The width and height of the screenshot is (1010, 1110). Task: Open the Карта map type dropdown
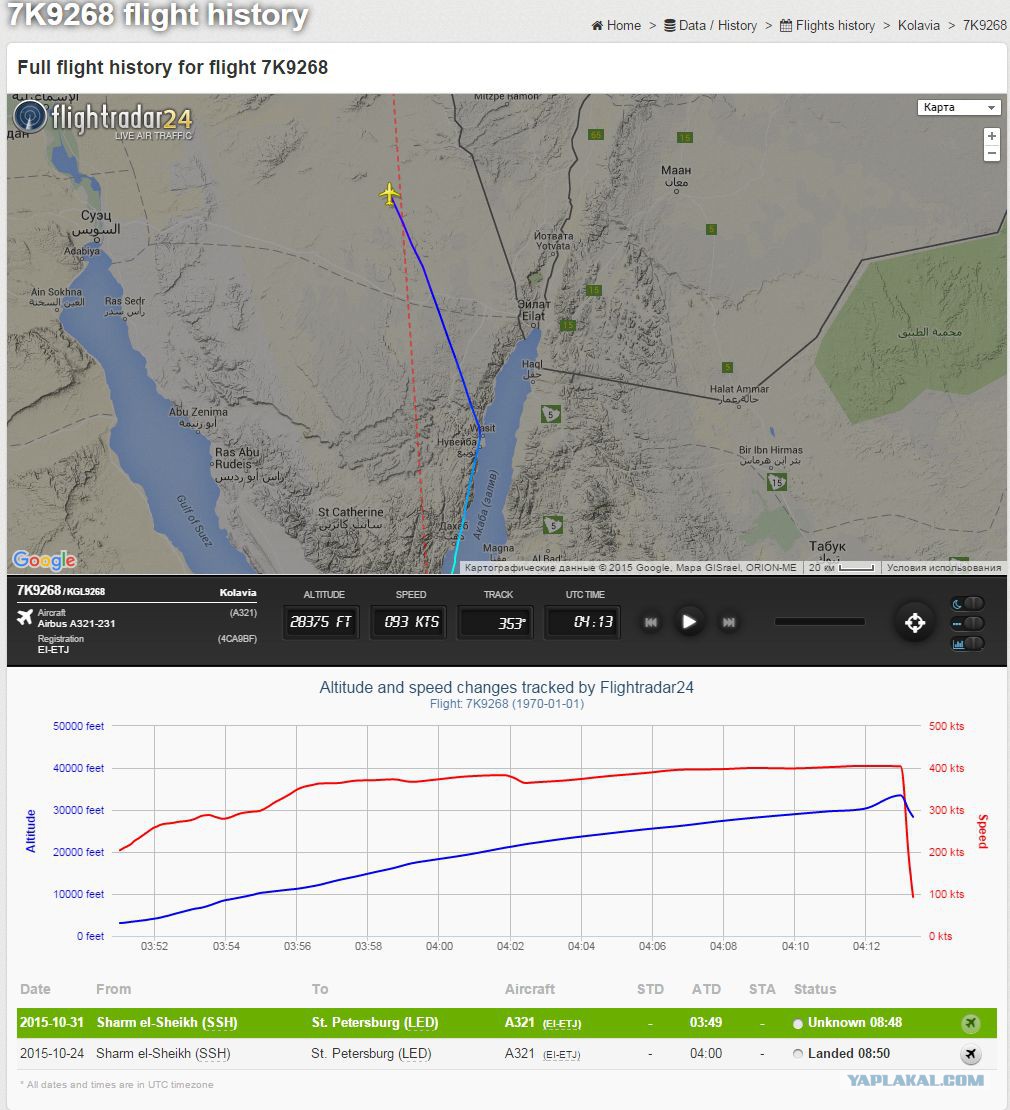959,107
